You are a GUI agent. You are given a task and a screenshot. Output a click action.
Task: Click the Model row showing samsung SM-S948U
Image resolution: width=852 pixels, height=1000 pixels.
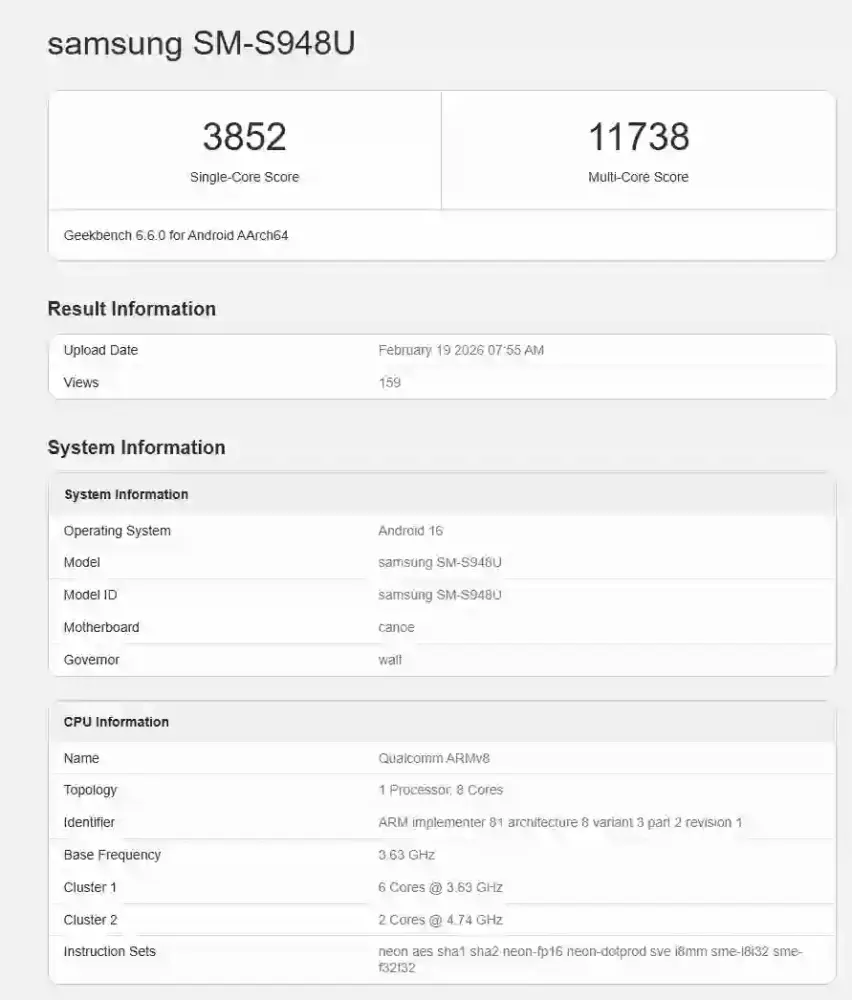click(438, 562)
